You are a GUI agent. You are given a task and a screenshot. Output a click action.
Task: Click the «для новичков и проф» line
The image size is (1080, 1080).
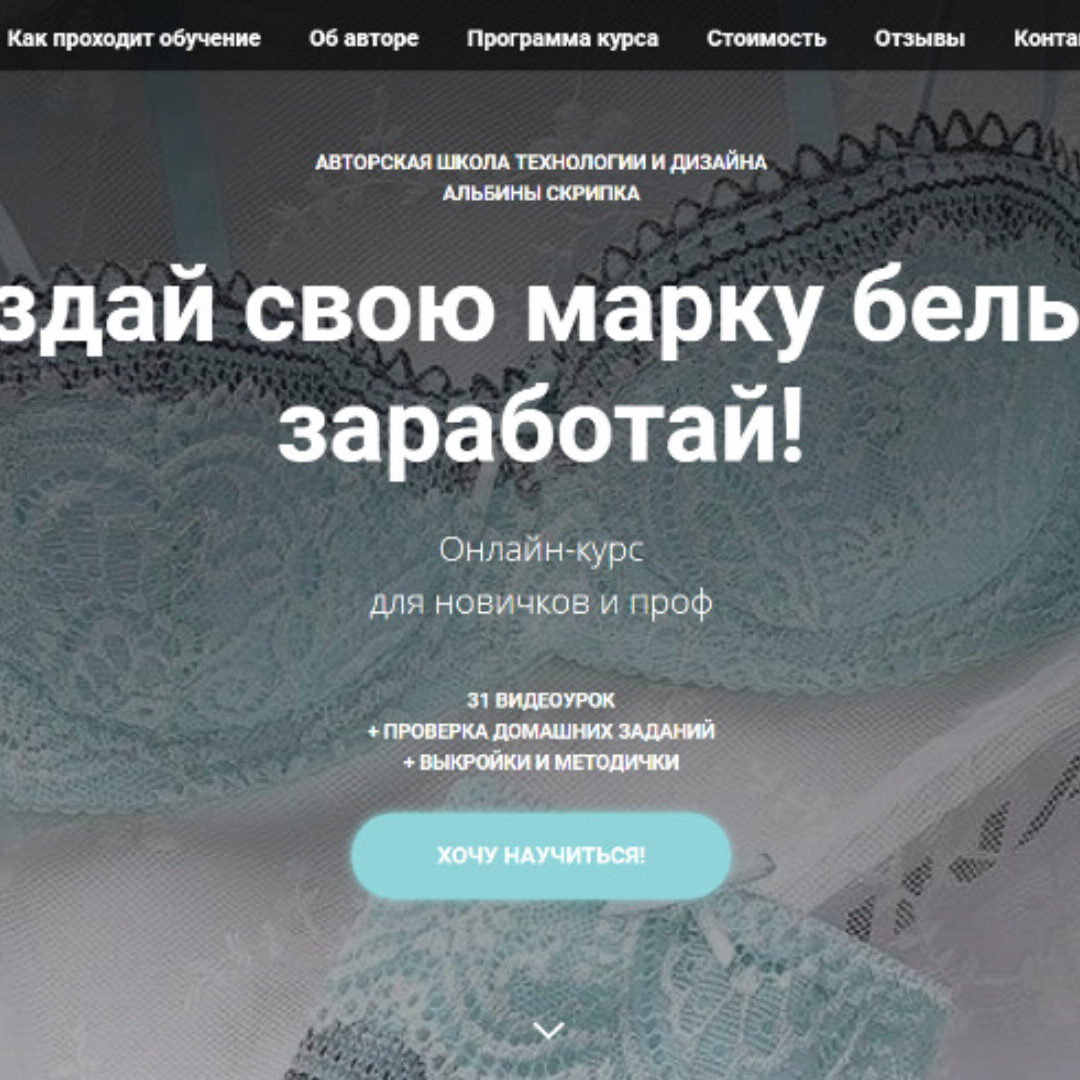tap(541, 603)
